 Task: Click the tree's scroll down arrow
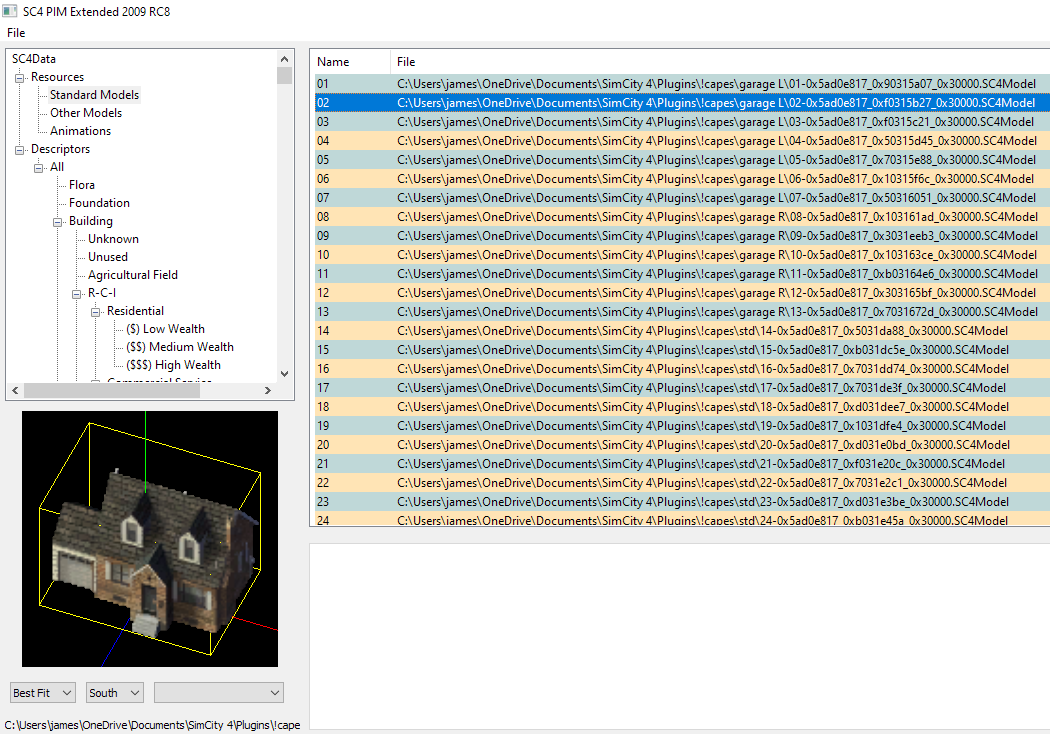click(x=285, y=374)
